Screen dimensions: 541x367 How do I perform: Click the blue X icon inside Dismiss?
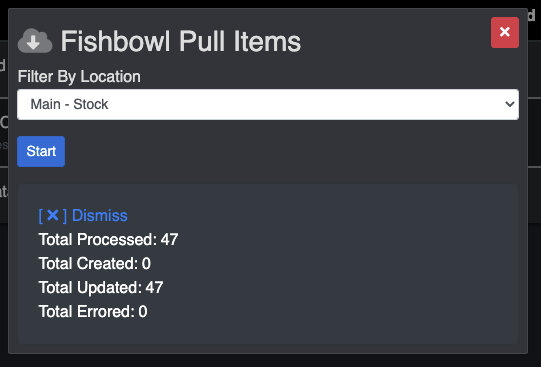pos(52,215)
